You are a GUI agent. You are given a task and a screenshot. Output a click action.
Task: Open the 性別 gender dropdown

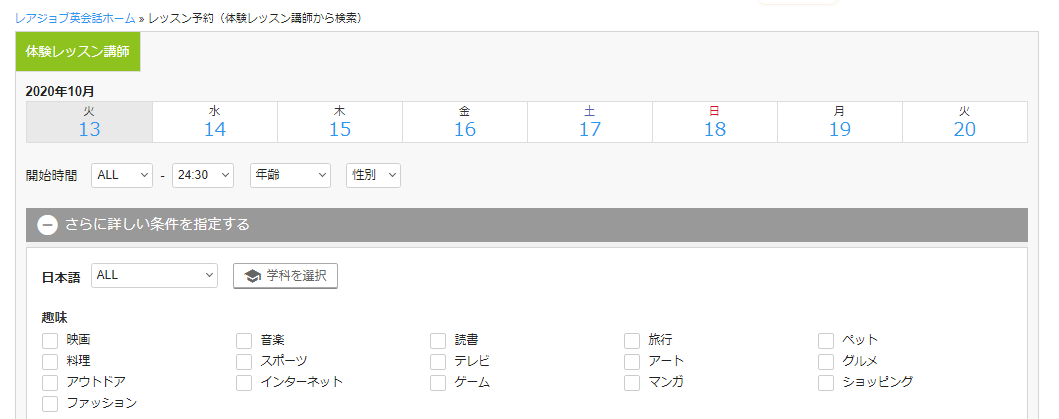(373, 175)
